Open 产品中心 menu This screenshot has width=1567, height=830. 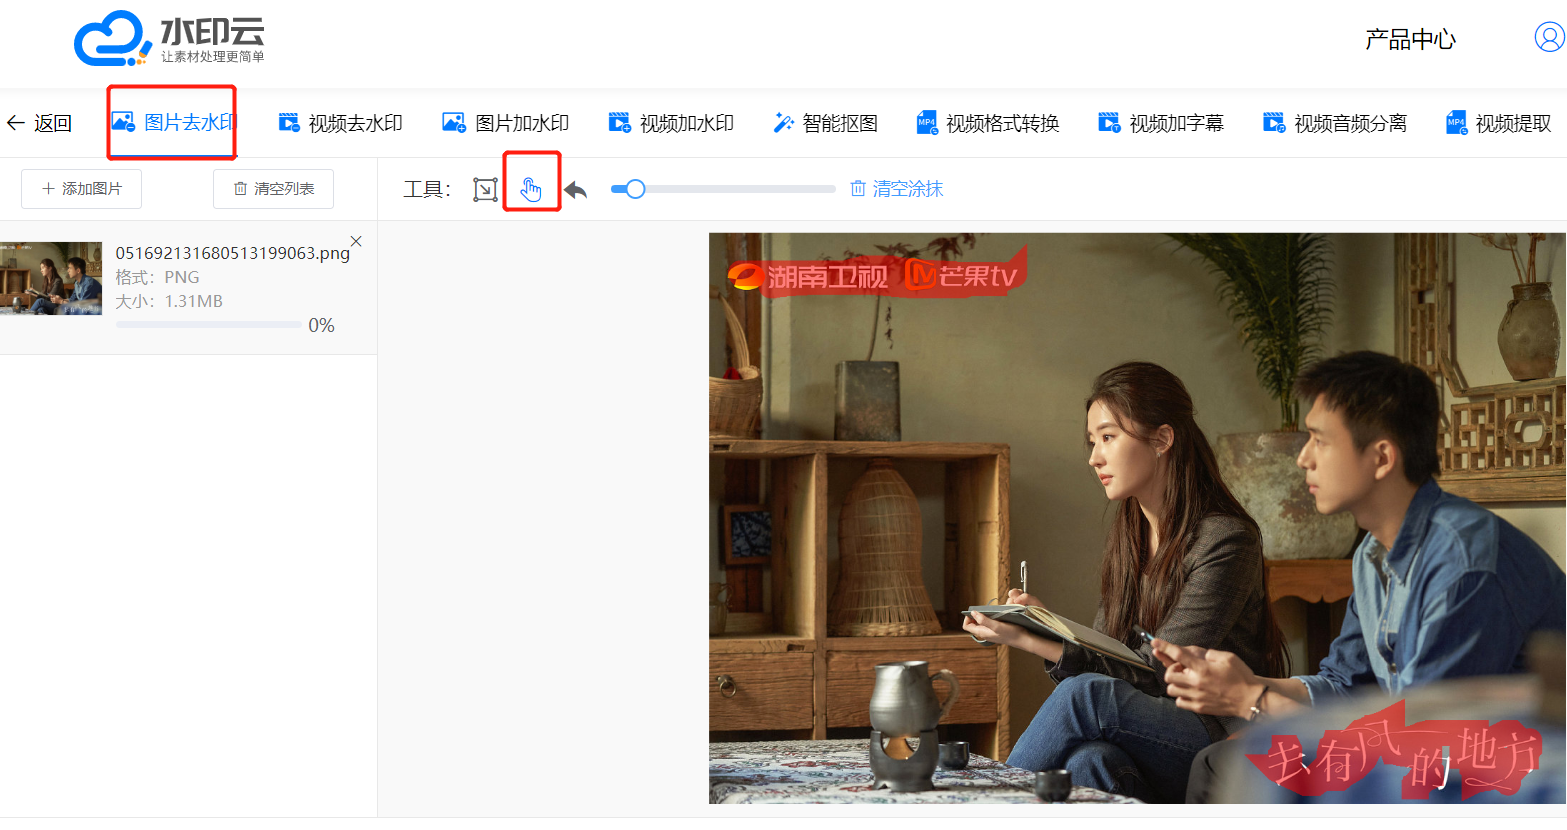pos(1410,39)
